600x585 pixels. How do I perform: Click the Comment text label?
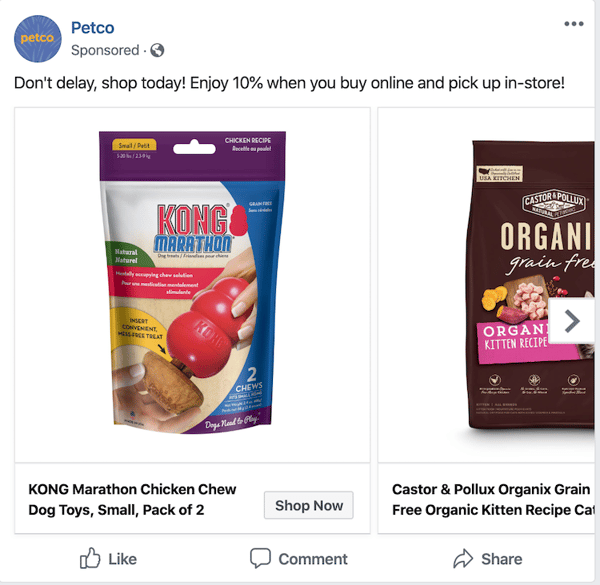[x=313, y=559]
